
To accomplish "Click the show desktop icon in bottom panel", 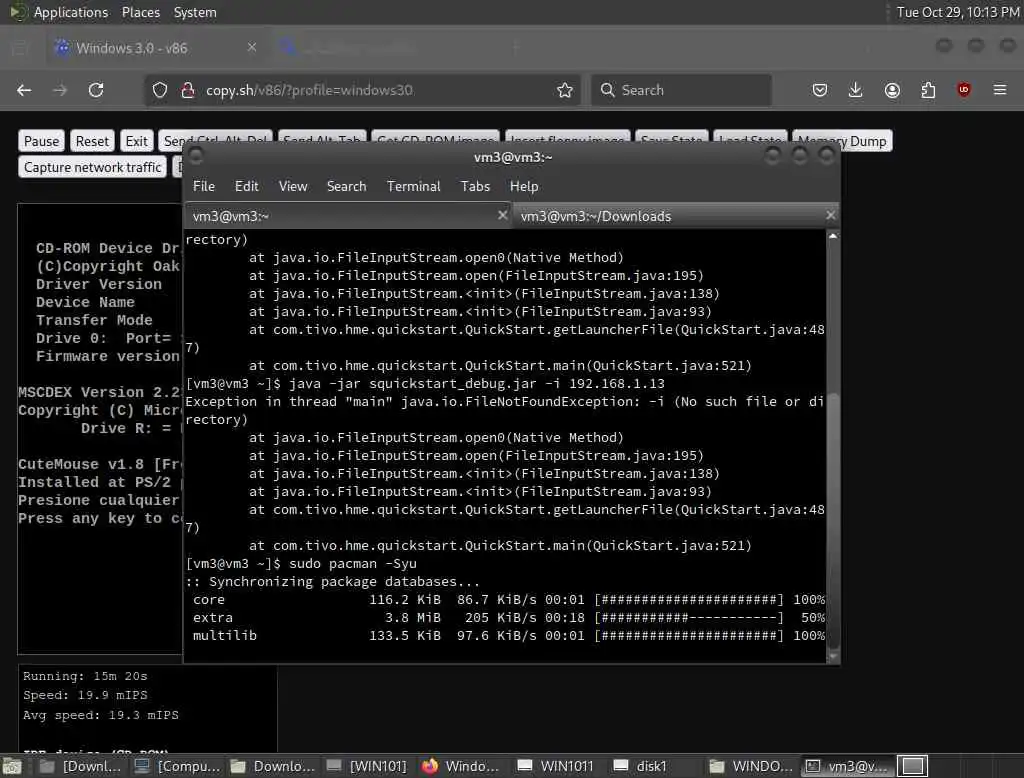I will 12,766.
